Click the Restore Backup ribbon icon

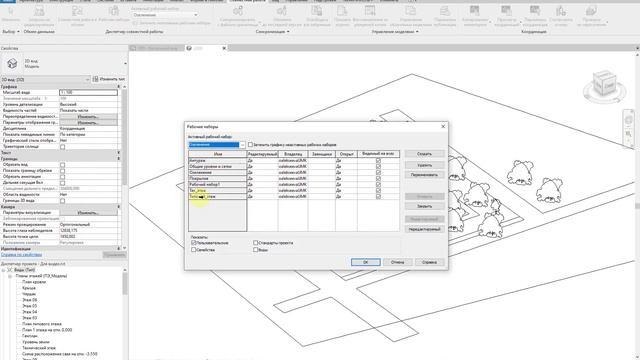370,11
